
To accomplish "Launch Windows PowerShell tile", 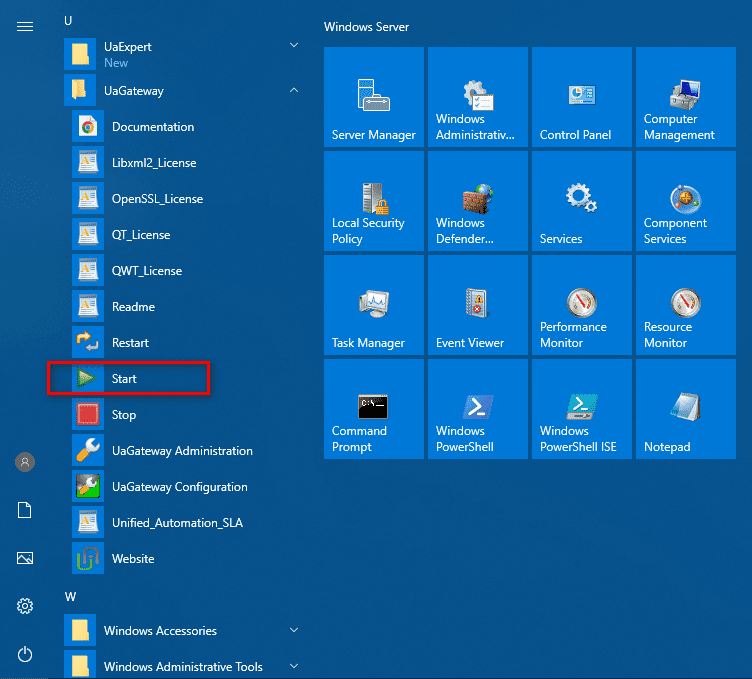I will (x=478, y=409).
